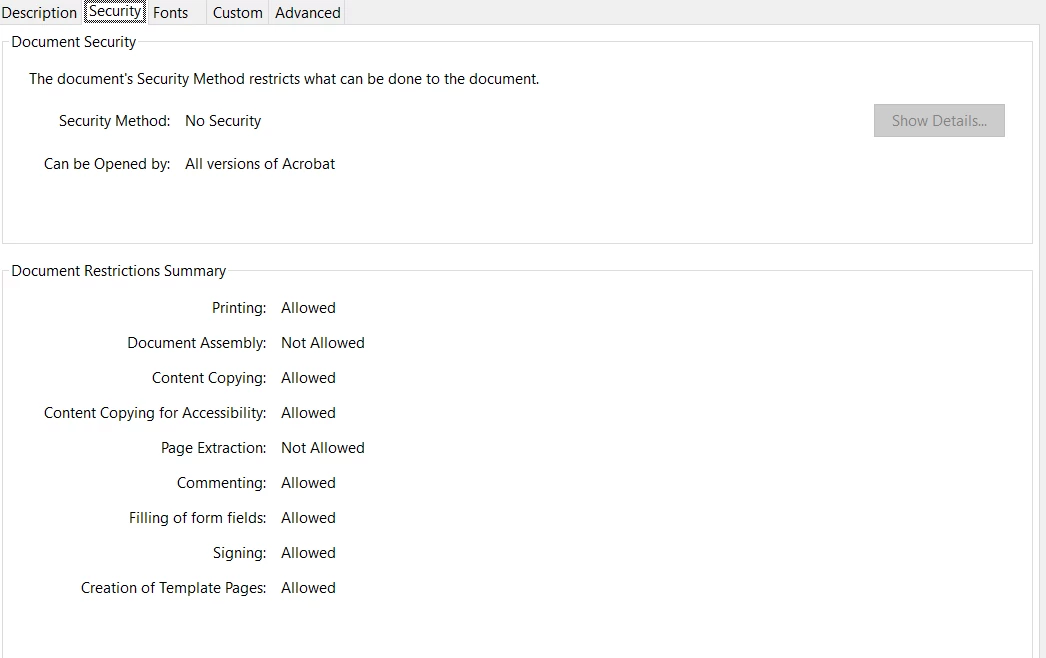Switch to the Fonts tab

click(x=171, y=13)
